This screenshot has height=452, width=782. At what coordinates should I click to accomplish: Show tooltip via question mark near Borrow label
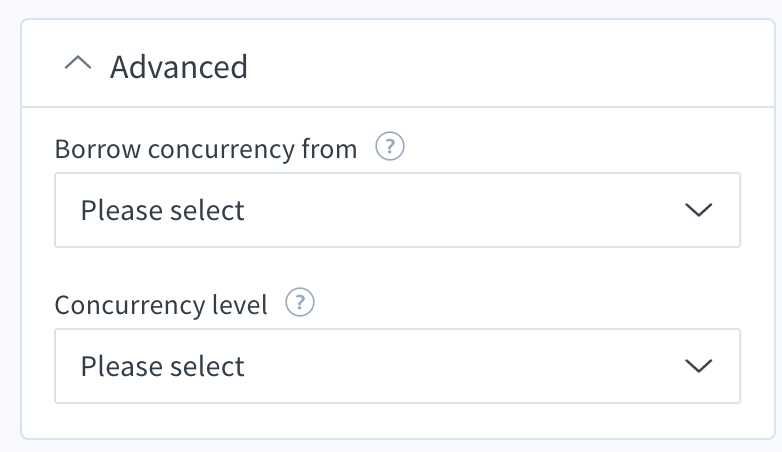[390, 146]
